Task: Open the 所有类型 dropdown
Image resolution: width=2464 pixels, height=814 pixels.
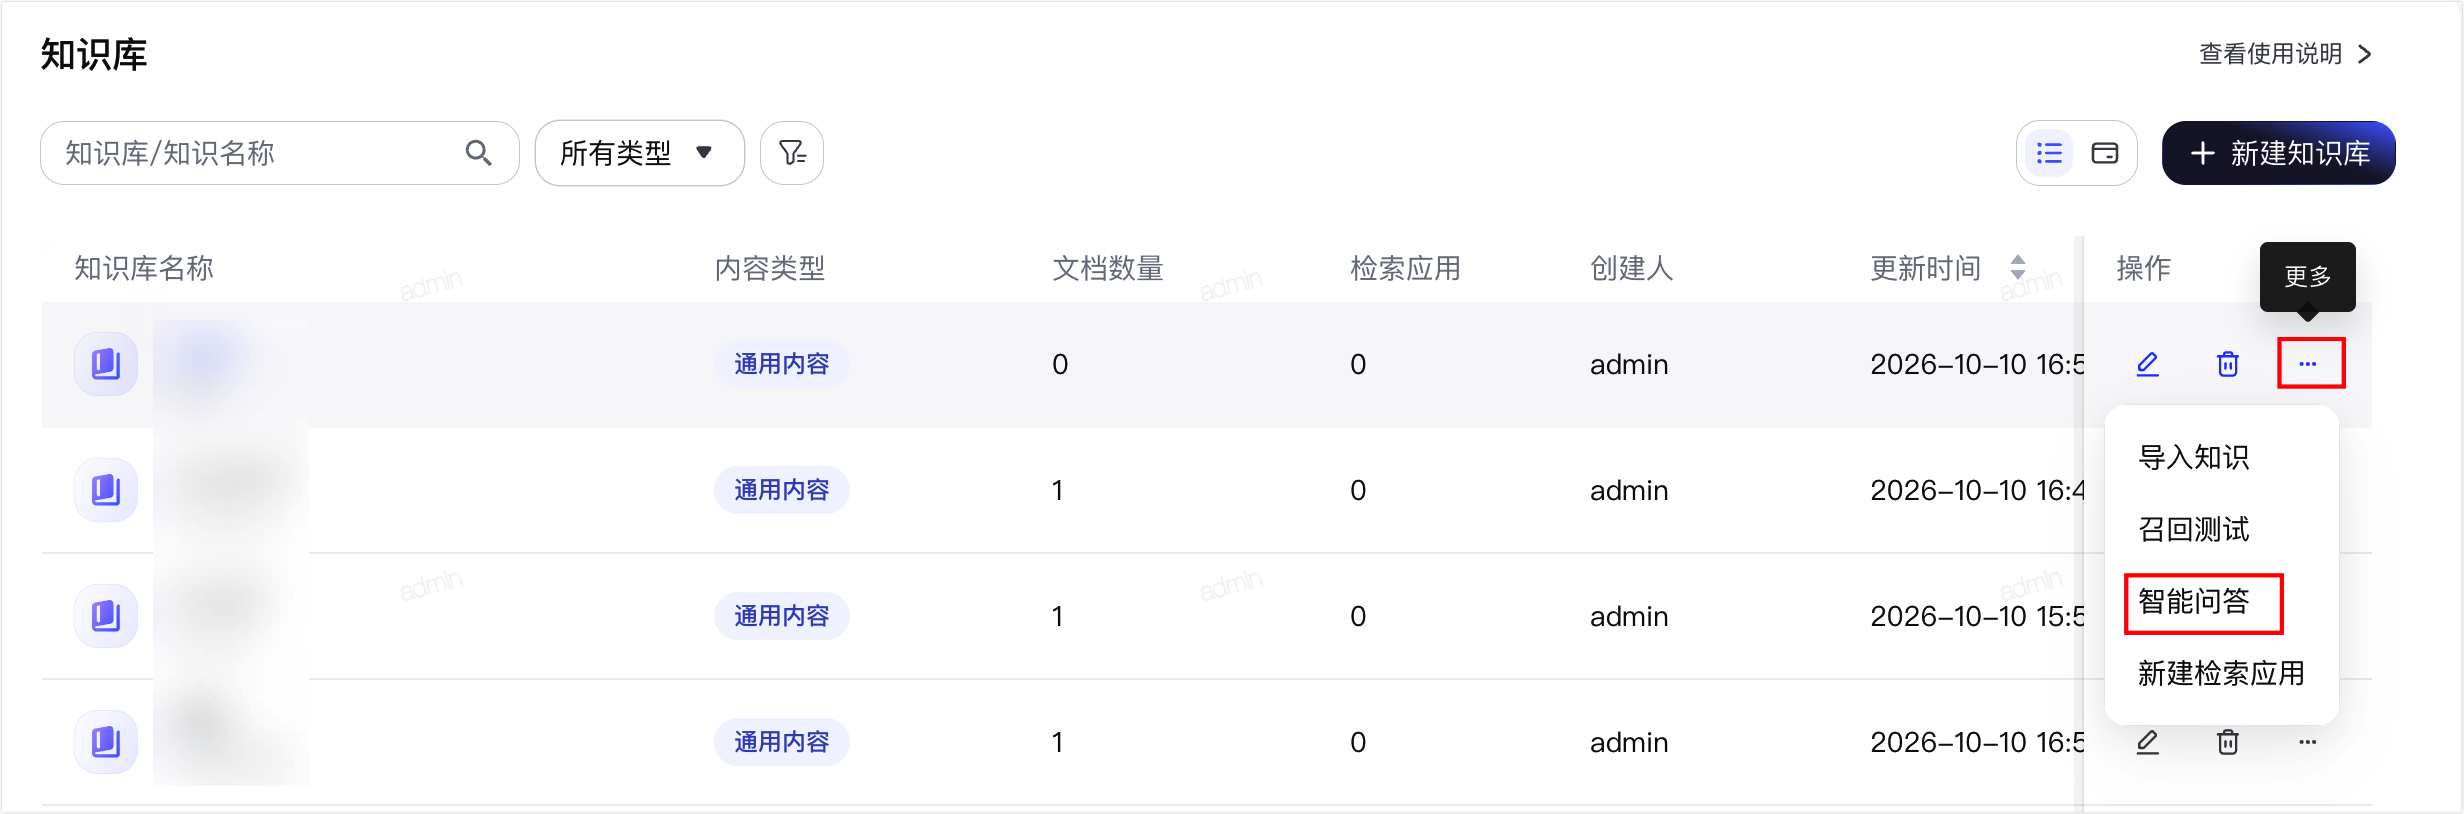Action: [639, 153]
